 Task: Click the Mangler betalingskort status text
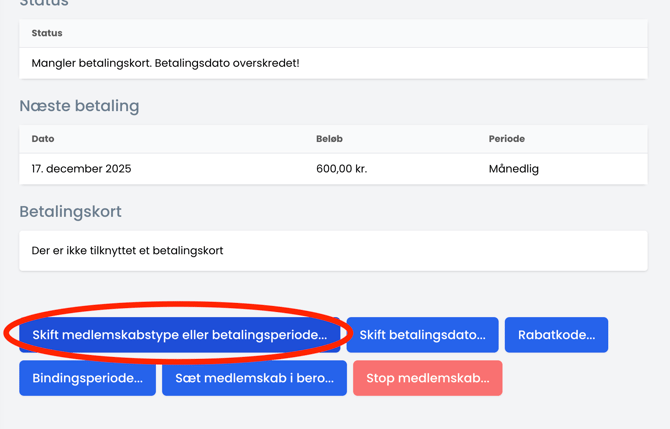(91, 63)
